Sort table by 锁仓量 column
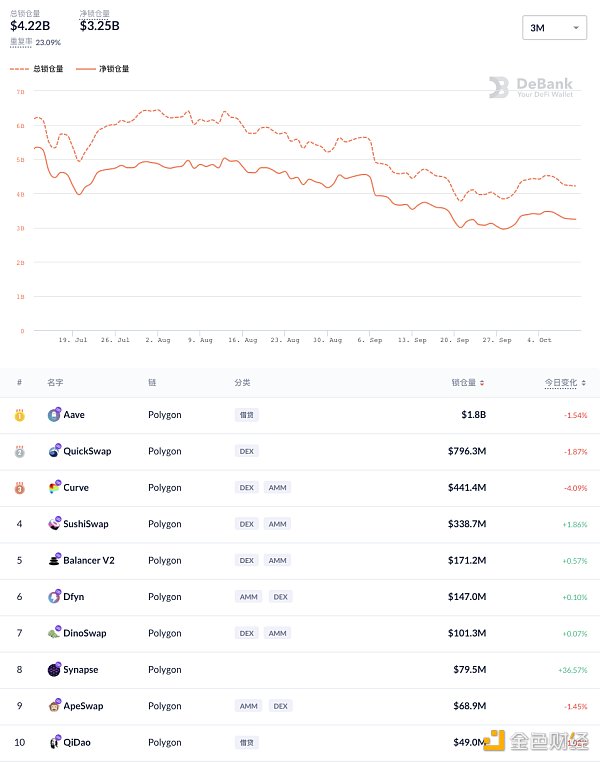This screenshot has height=762, width=600. [468, 382]
